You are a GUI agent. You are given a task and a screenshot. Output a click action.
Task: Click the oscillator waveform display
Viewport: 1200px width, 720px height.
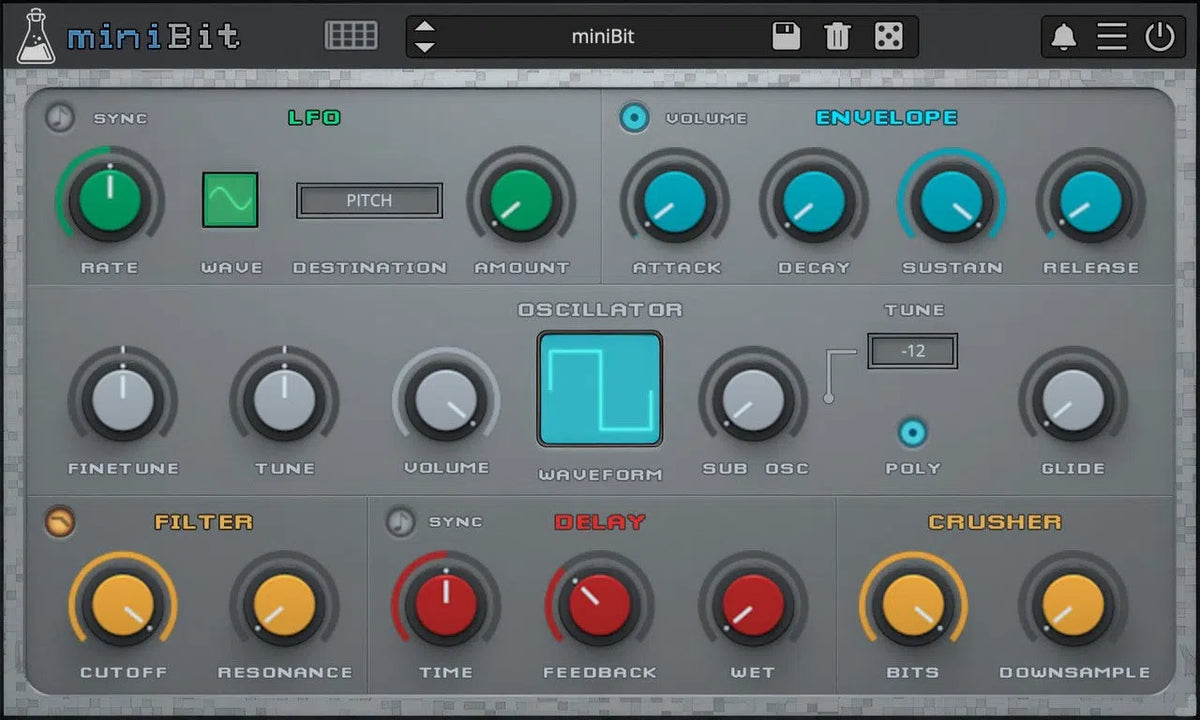pos(599,388)
